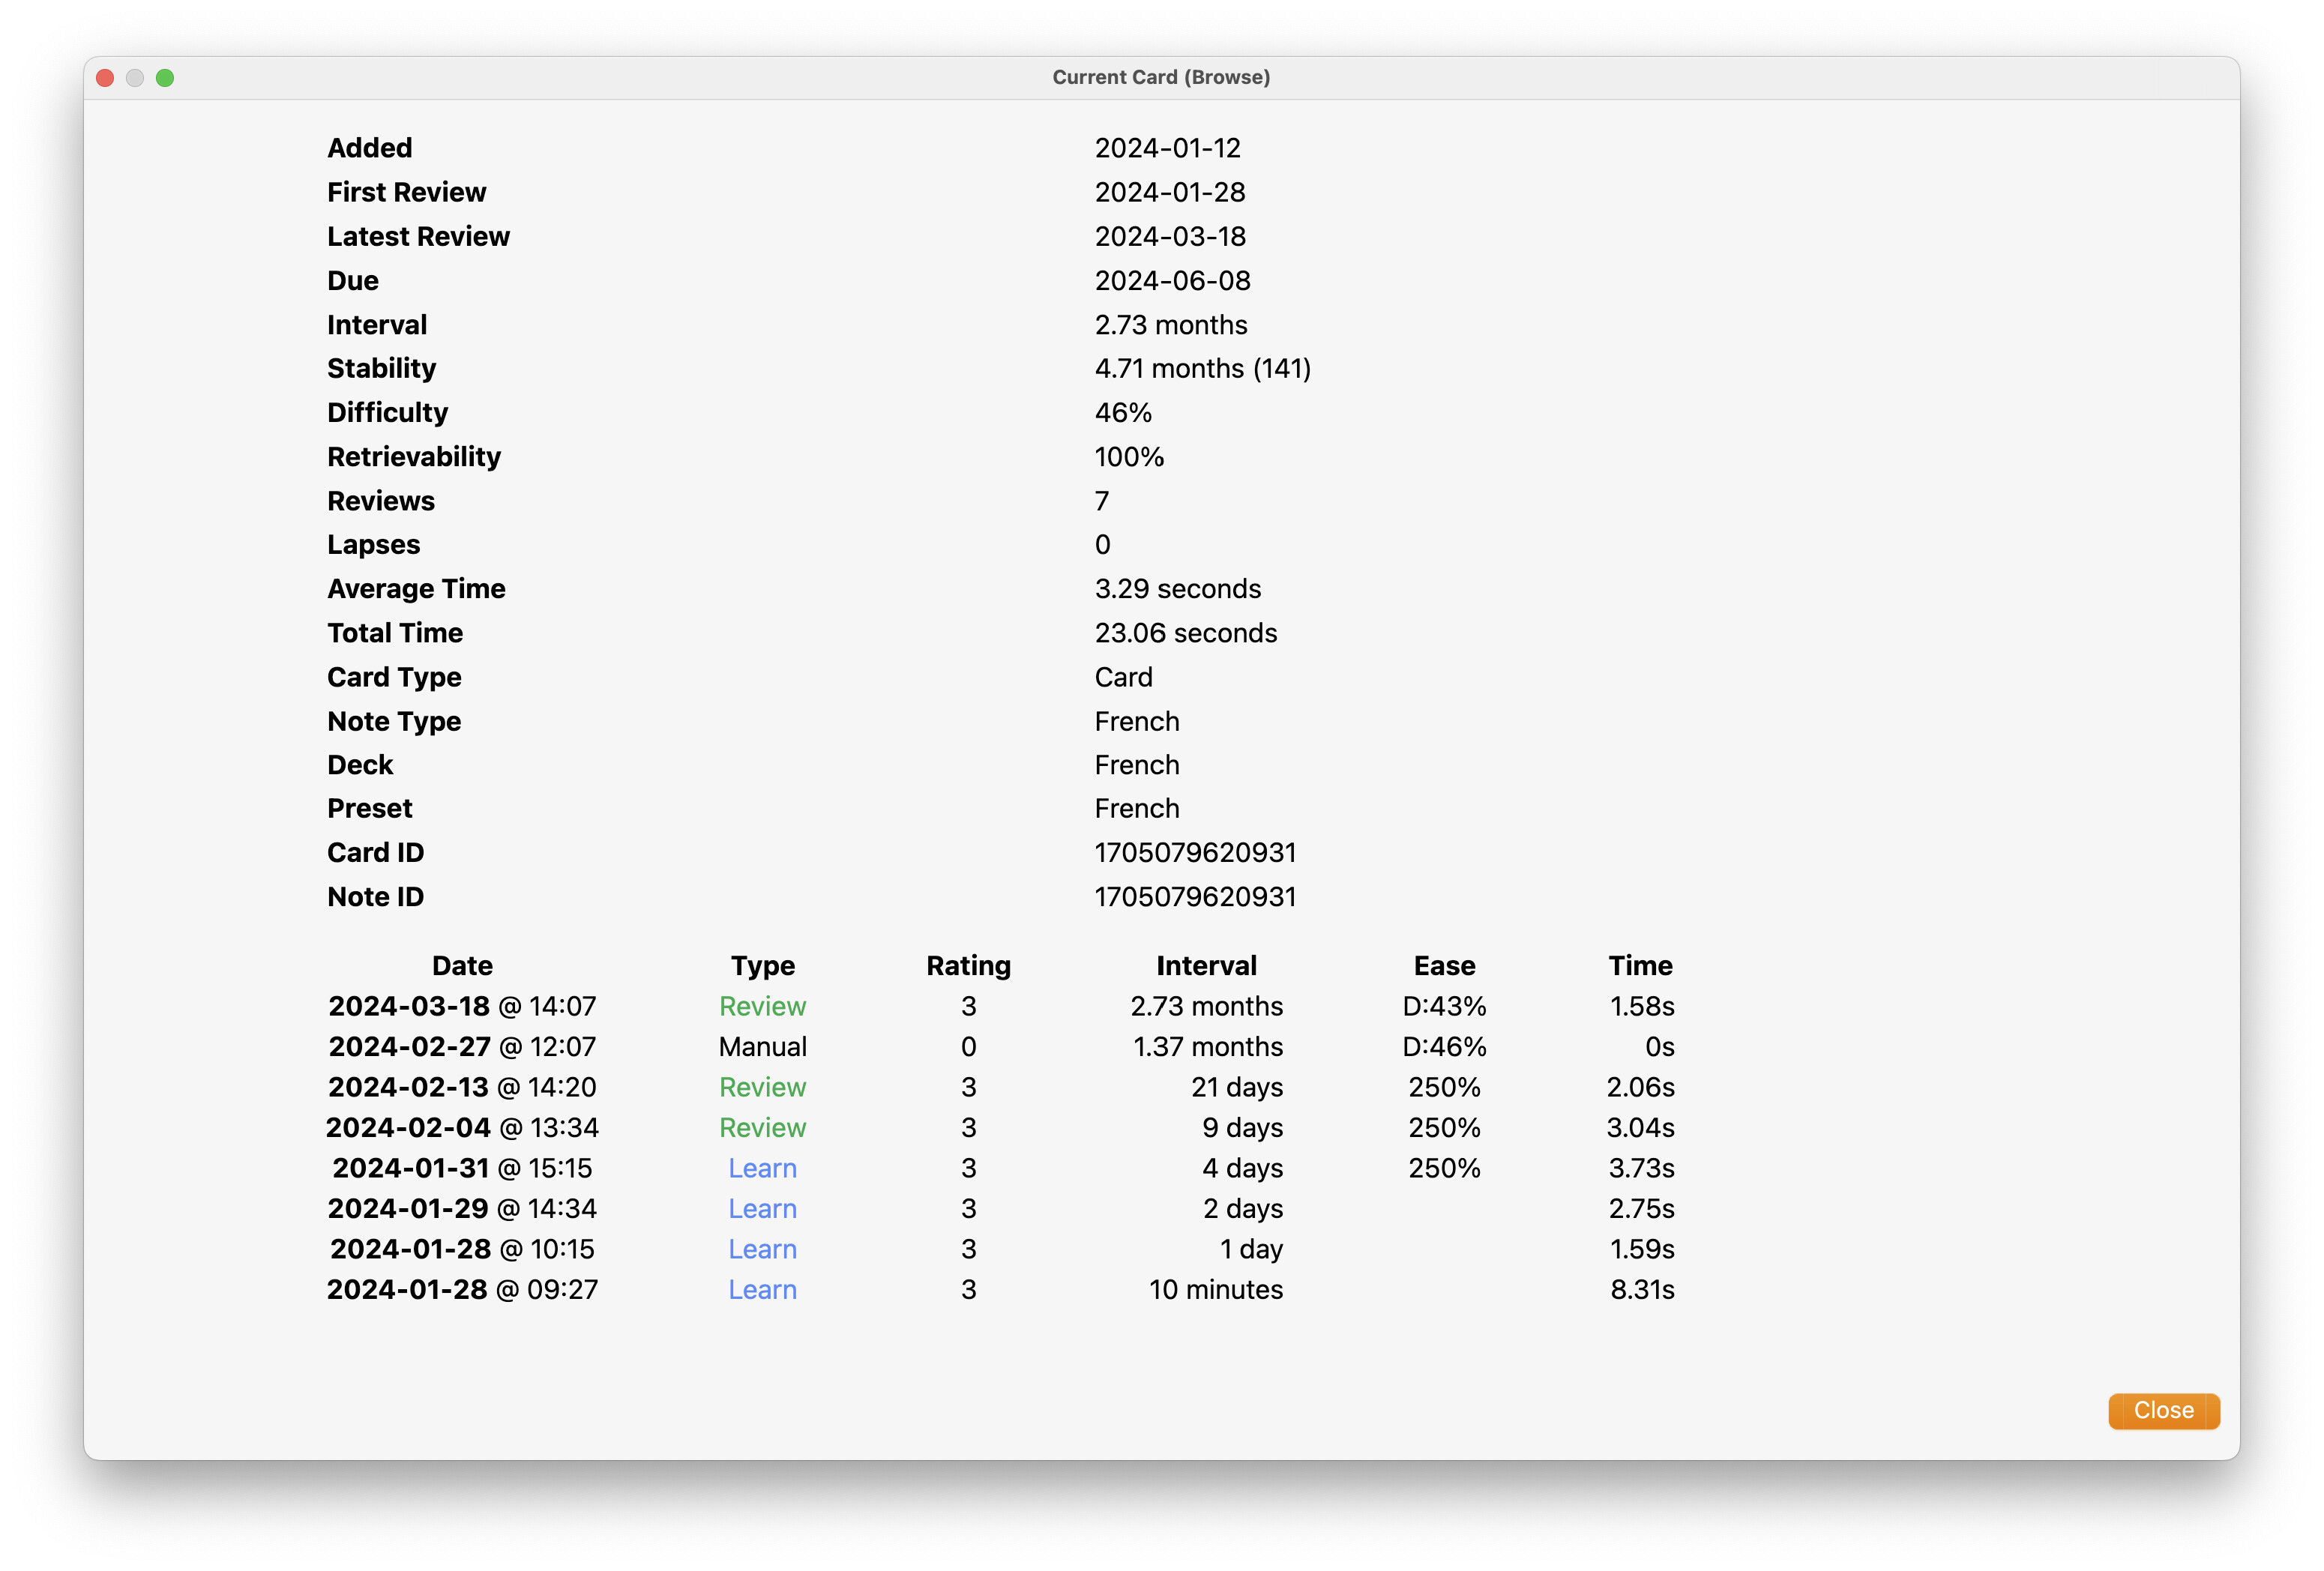Select the Average Time 3.29 seconds
2324x1571 pixels.
1177,588
